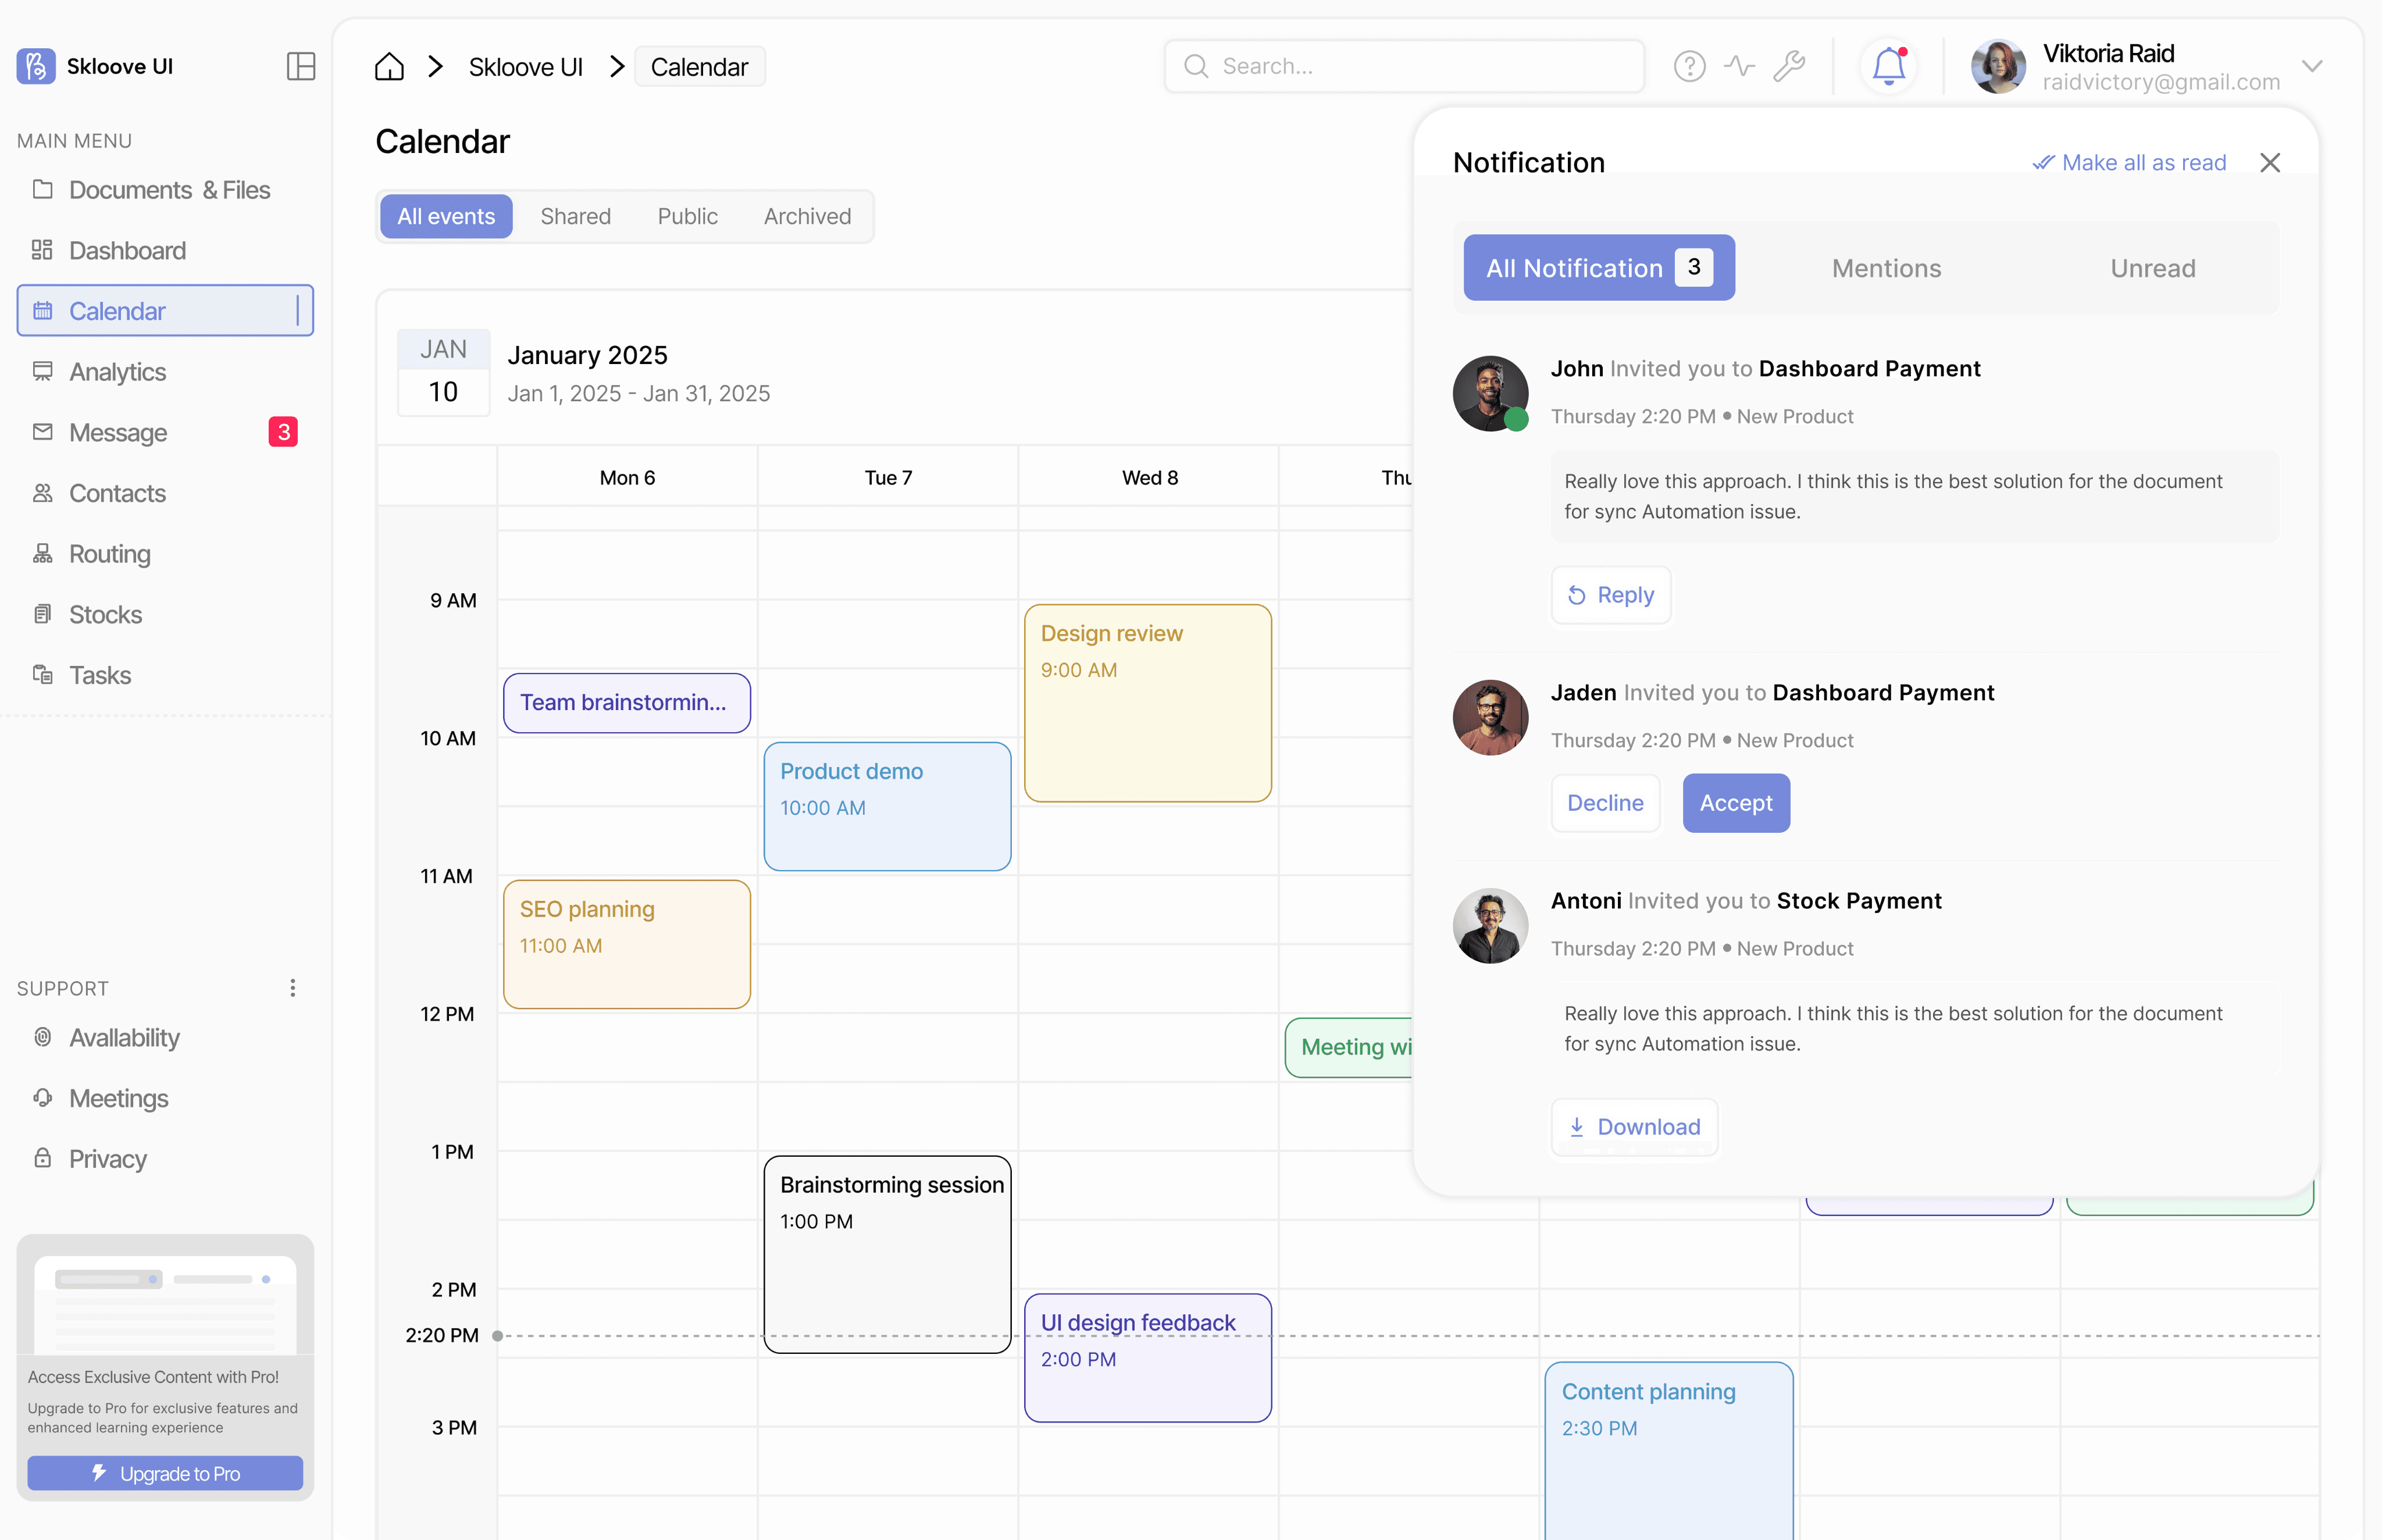Open the wrench settings icon
Screen dimensions: 2382x1540
tap(1789, 66)
